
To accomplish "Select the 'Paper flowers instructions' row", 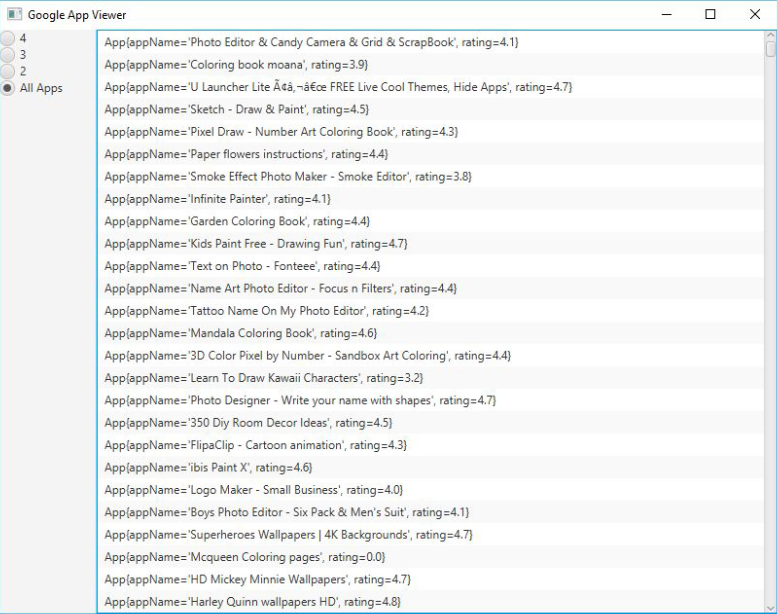I will click(x=431, y=154).
